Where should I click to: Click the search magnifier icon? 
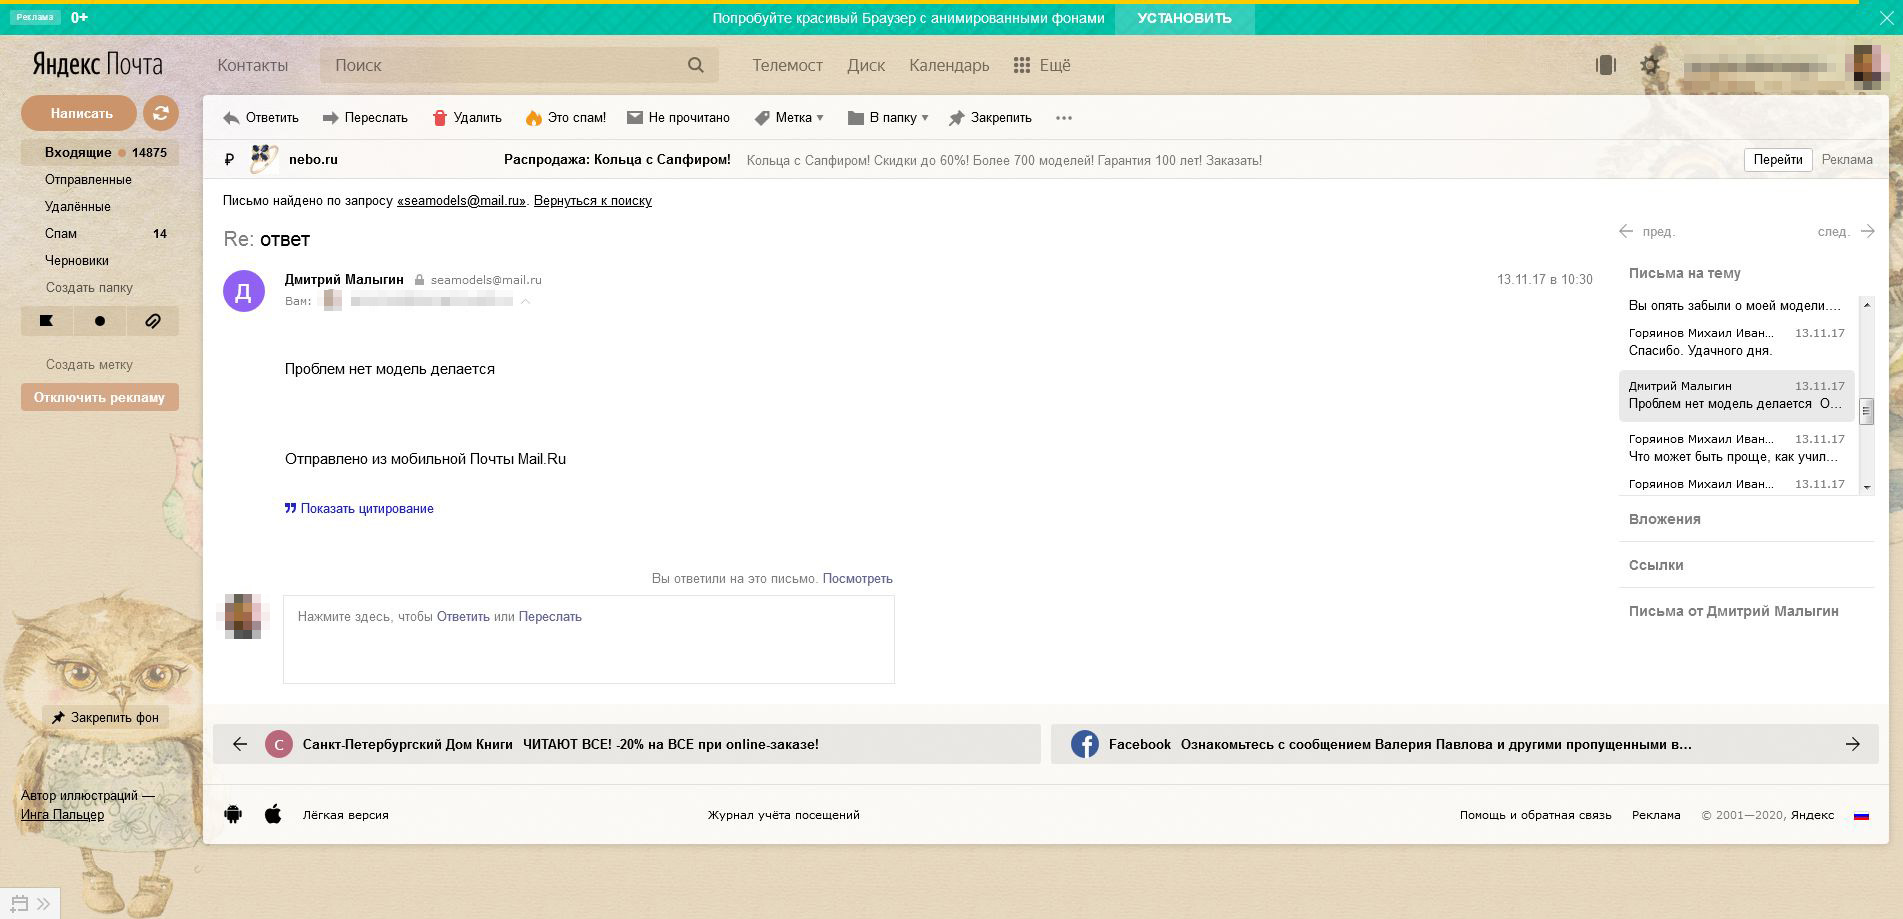[696, 65]
